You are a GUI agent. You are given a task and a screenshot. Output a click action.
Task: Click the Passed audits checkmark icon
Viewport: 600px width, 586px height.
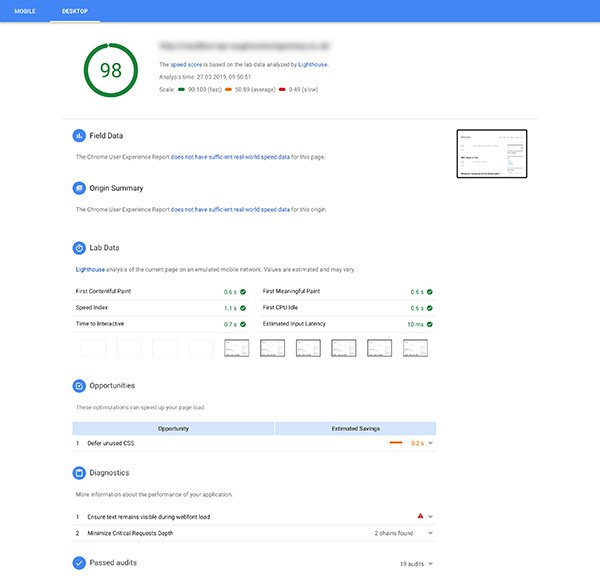(x=79, y=563)
